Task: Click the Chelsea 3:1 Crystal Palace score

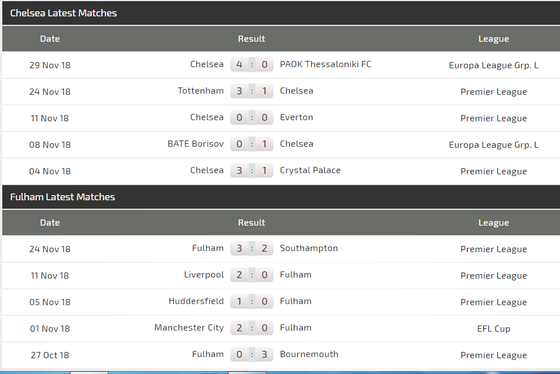Action: (252, 170)
